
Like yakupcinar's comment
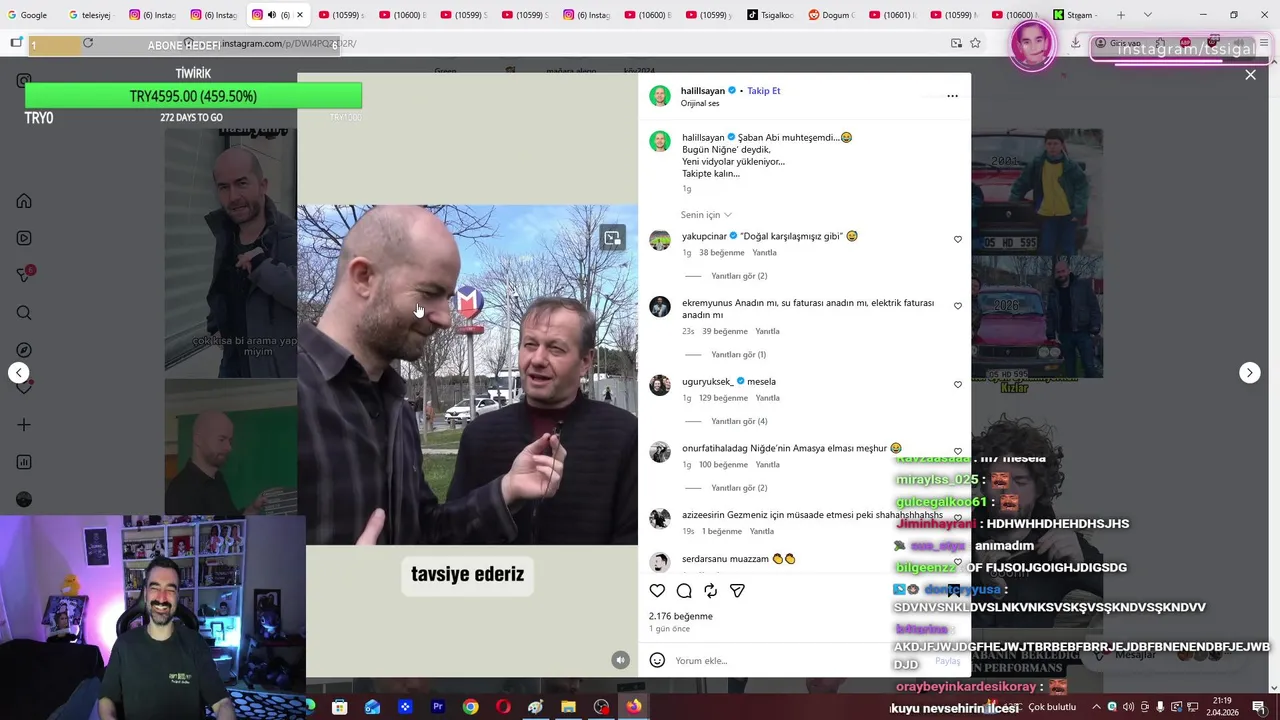pos(958,240)
